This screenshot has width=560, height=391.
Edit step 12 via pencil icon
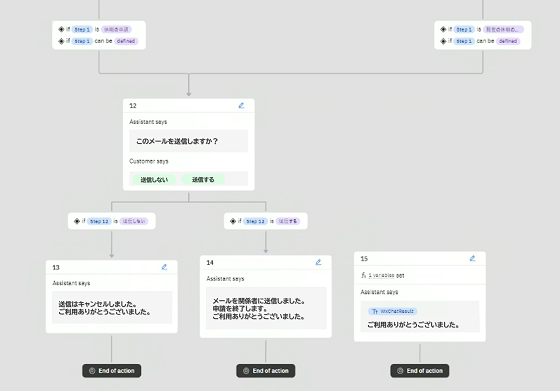click(241, 105)
